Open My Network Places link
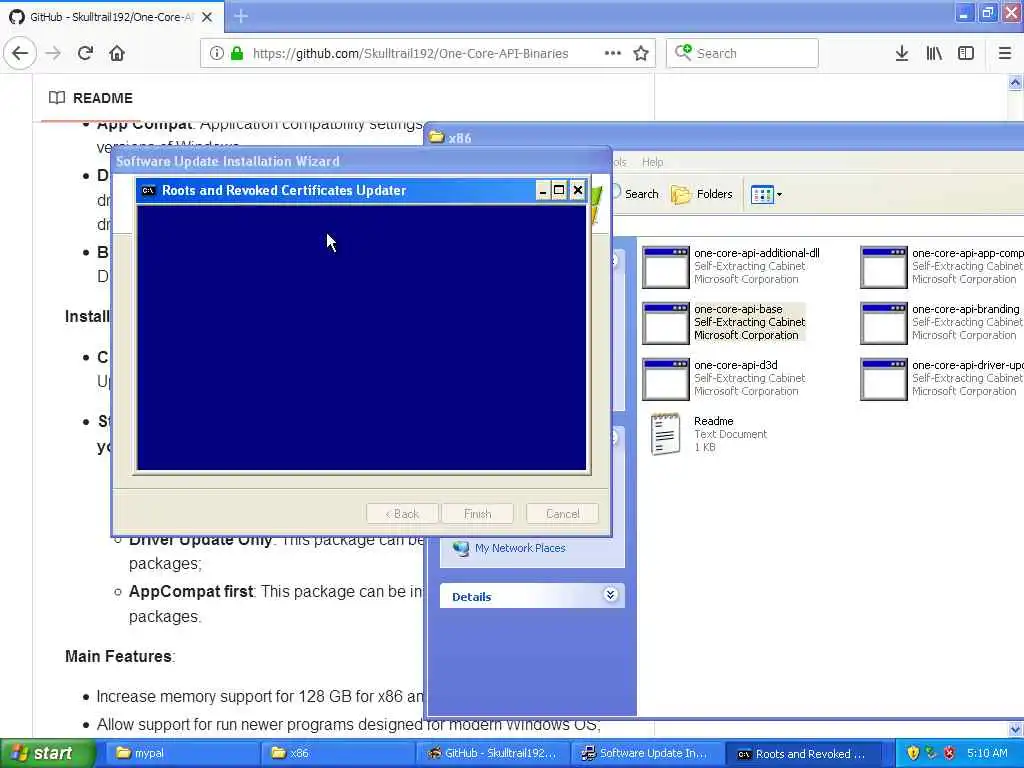This screenshot has height=768, width=1024. 520,548
